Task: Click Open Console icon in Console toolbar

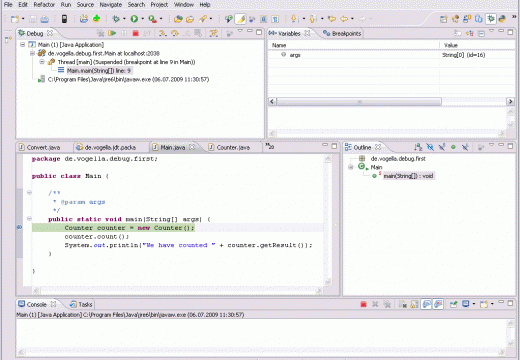Action: [484, 304]
